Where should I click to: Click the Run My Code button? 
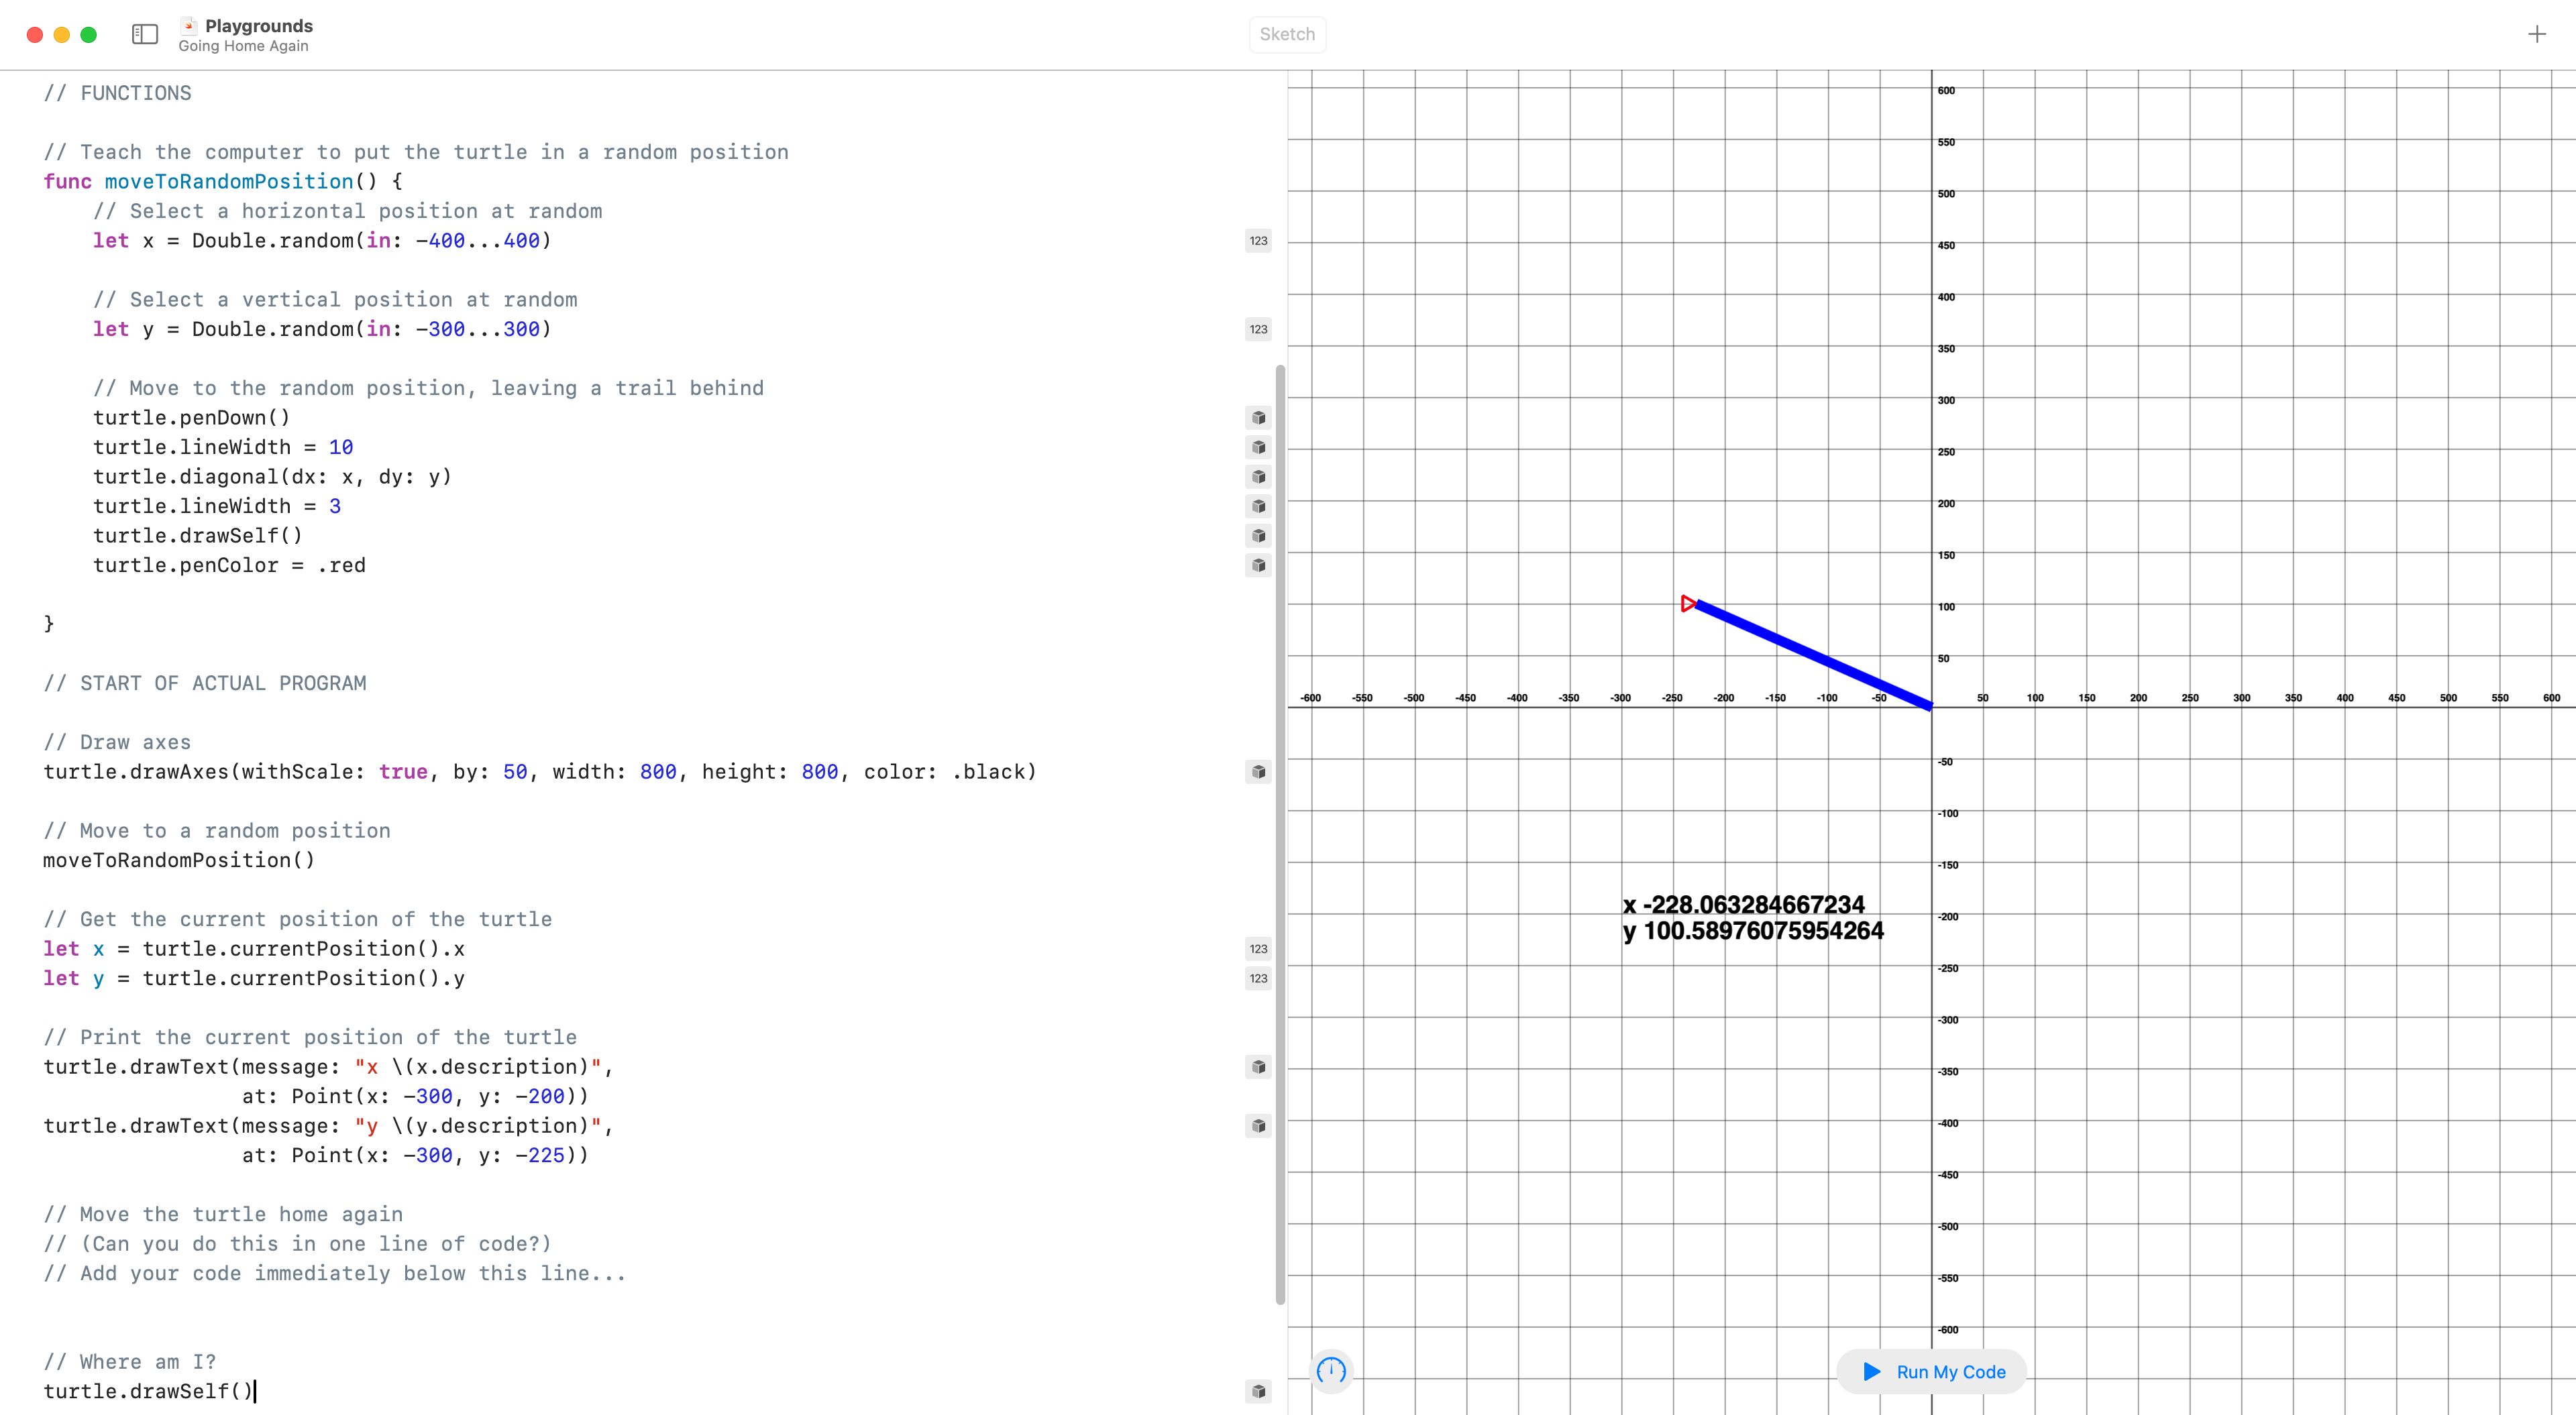1932,1372
